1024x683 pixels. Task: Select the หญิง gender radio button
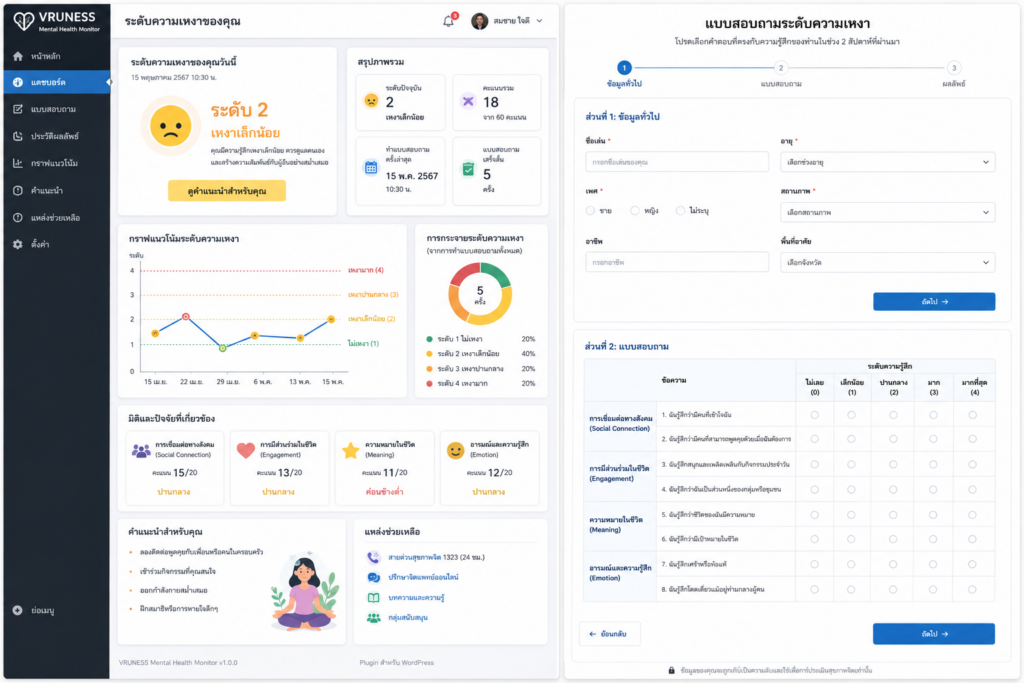tap(635, 210)
